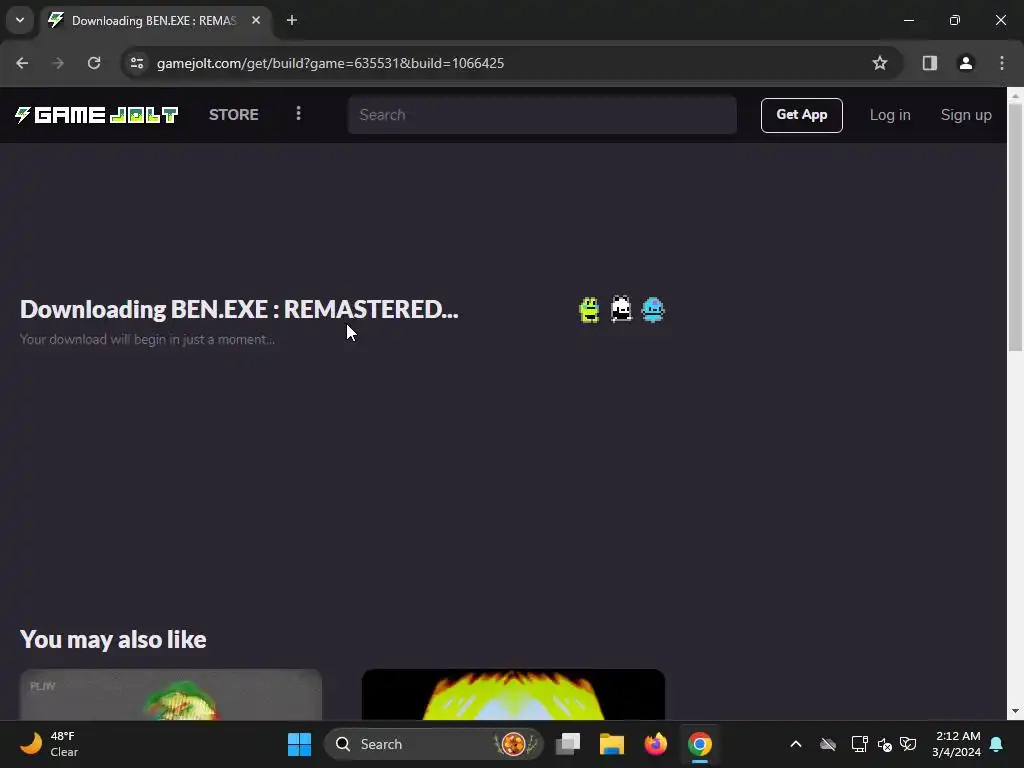Open the network status tray icon
The height and width of the screenshot is (768, 1024).
[x=859, y=744]
